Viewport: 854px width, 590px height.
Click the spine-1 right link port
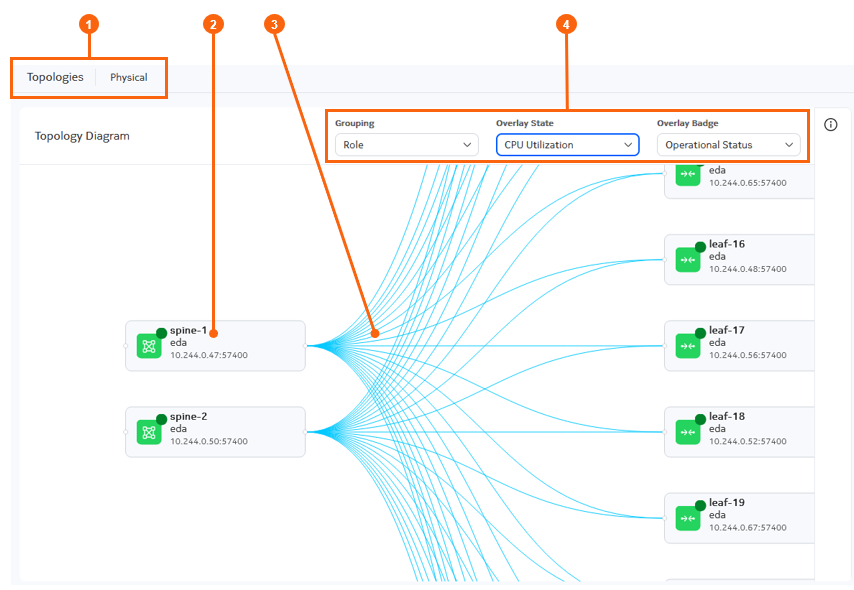[306, 346]
